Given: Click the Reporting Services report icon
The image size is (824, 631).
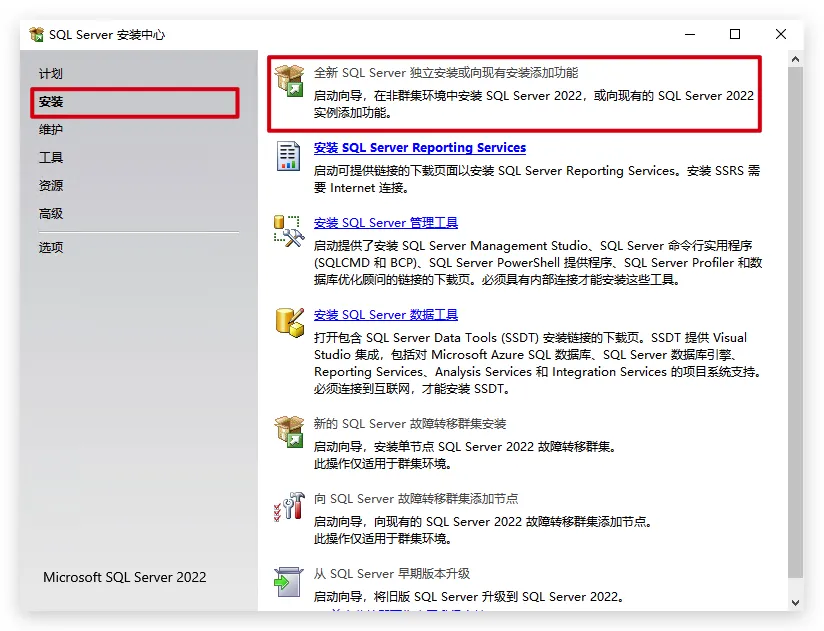Looking at the screenshot, I should coord(289,156).
